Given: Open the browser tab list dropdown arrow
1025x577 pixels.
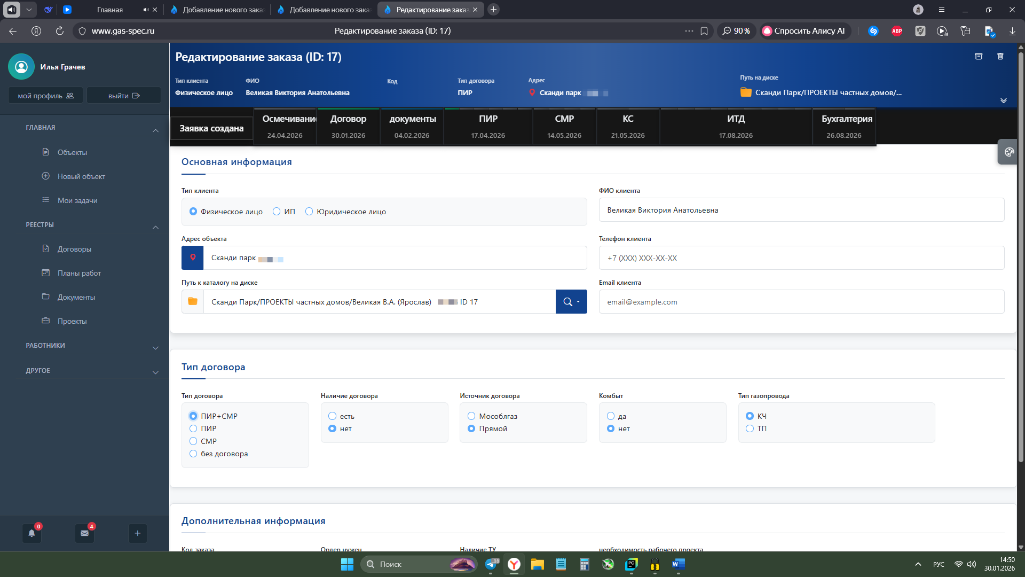Looking at the screenshot, I should coord(29,10).
